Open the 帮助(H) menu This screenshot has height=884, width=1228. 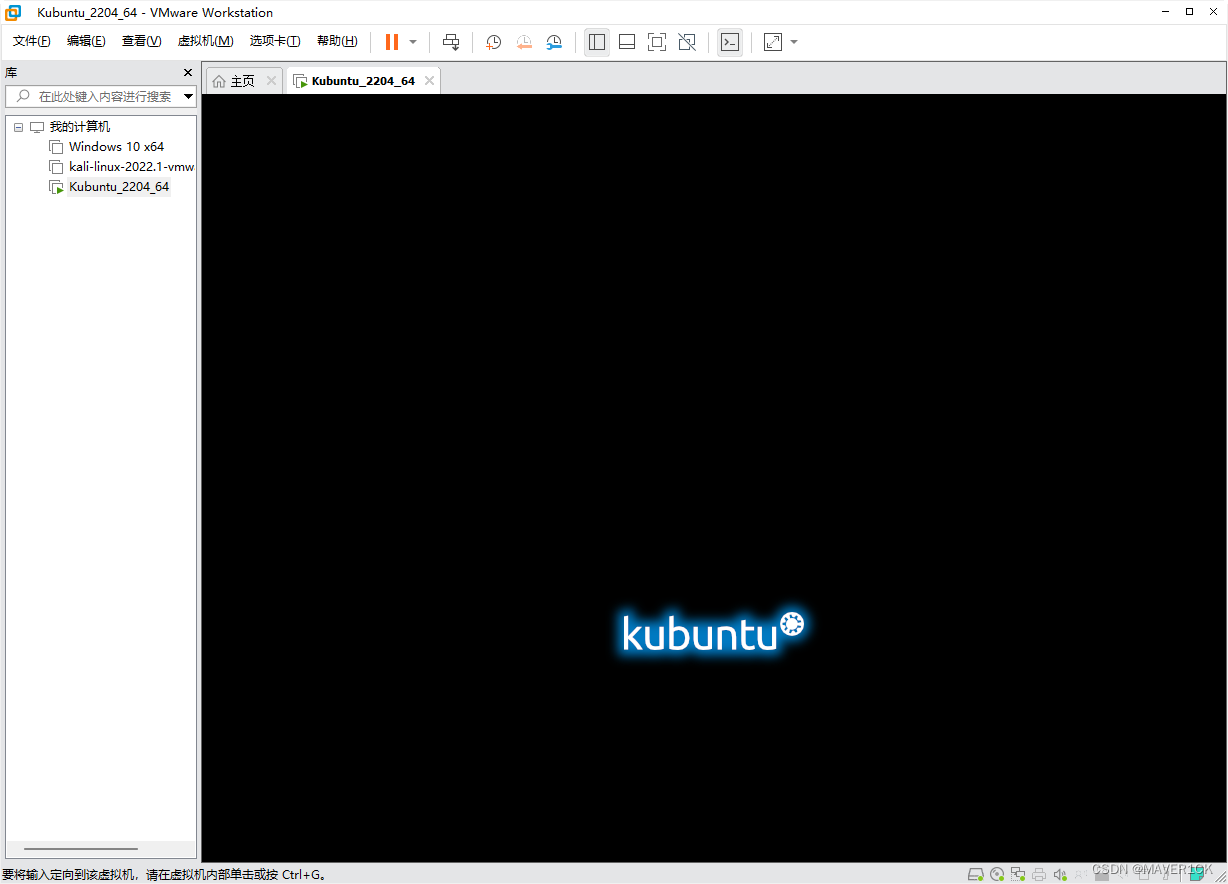click(x=337, y=41)
